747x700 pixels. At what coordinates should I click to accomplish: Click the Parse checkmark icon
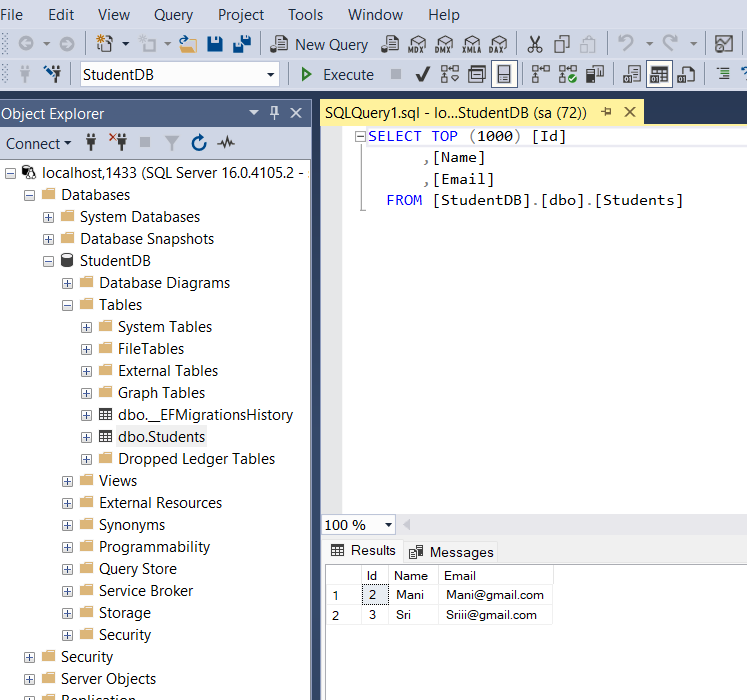[423, 74]
